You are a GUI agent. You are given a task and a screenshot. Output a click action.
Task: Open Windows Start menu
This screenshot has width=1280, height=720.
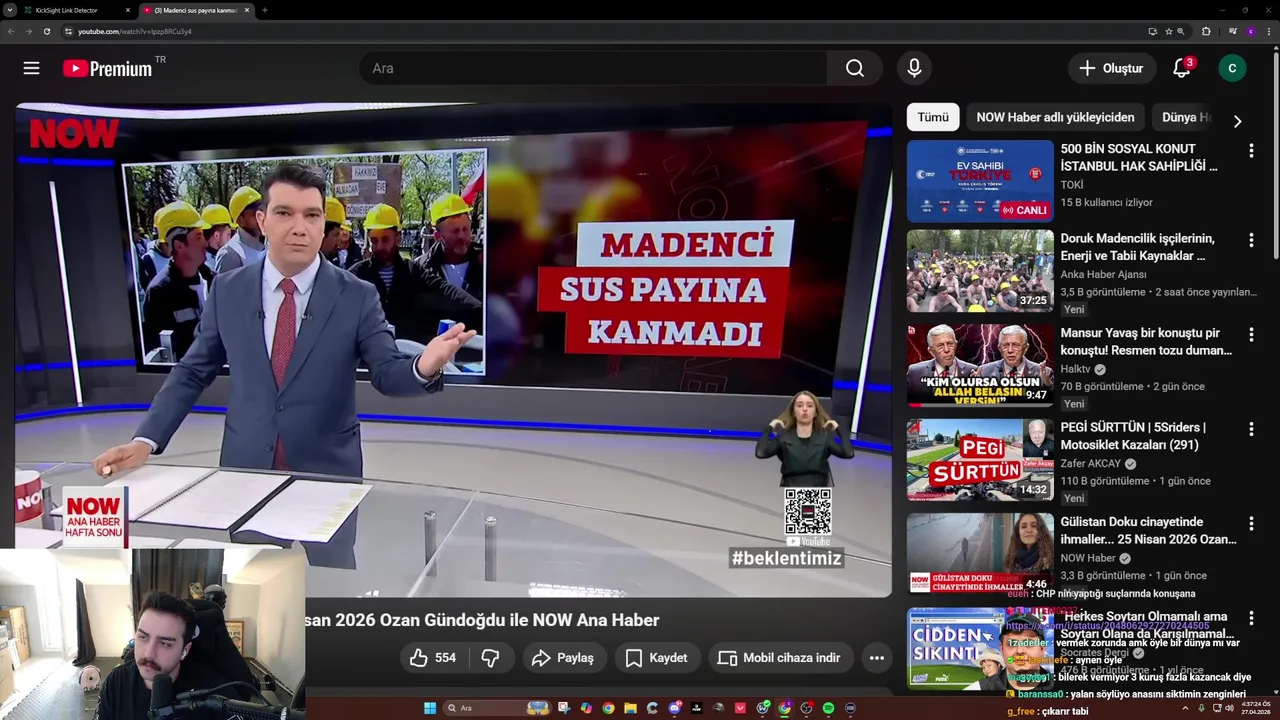[x=430, y=708]
